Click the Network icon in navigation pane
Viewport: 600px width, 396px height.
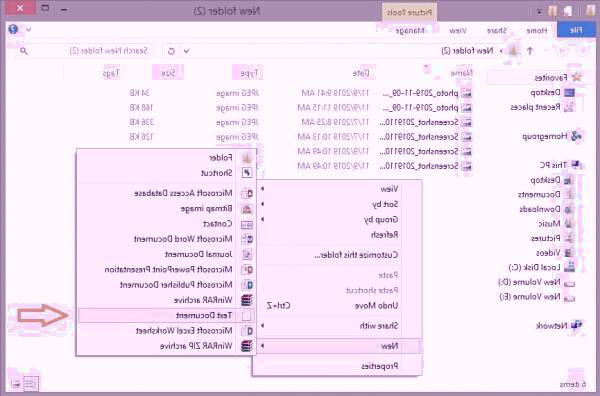576,326
